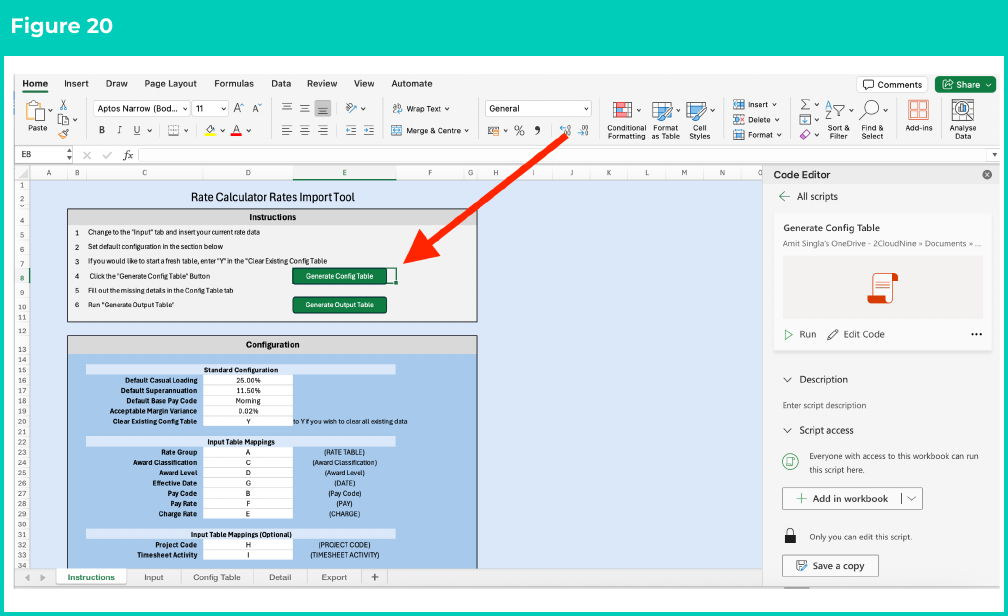
Task: Apply the yellow fill colour swatch
Action: 210,130
